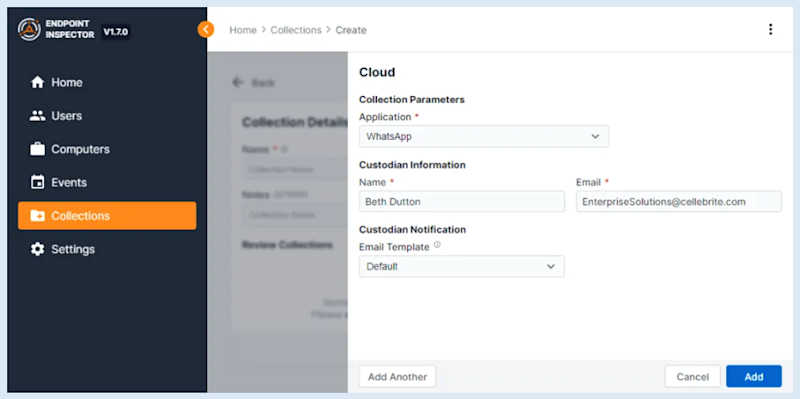
Task: Click the Users people icon in the sidebar
Action: pos(38,116)
